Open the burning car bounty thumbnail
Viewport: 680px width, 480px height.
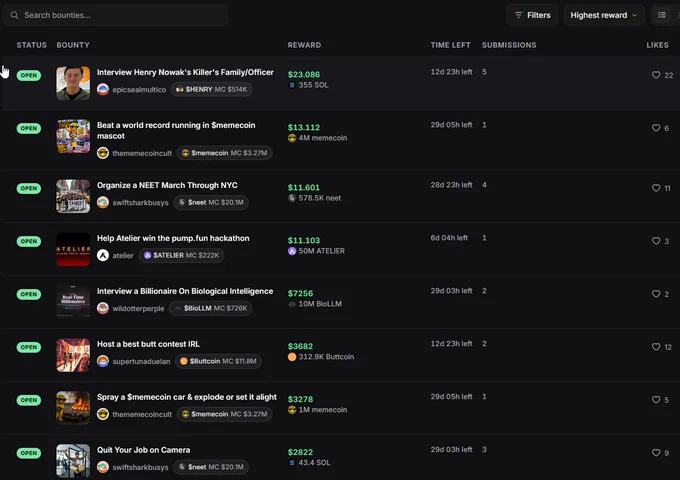73,408
